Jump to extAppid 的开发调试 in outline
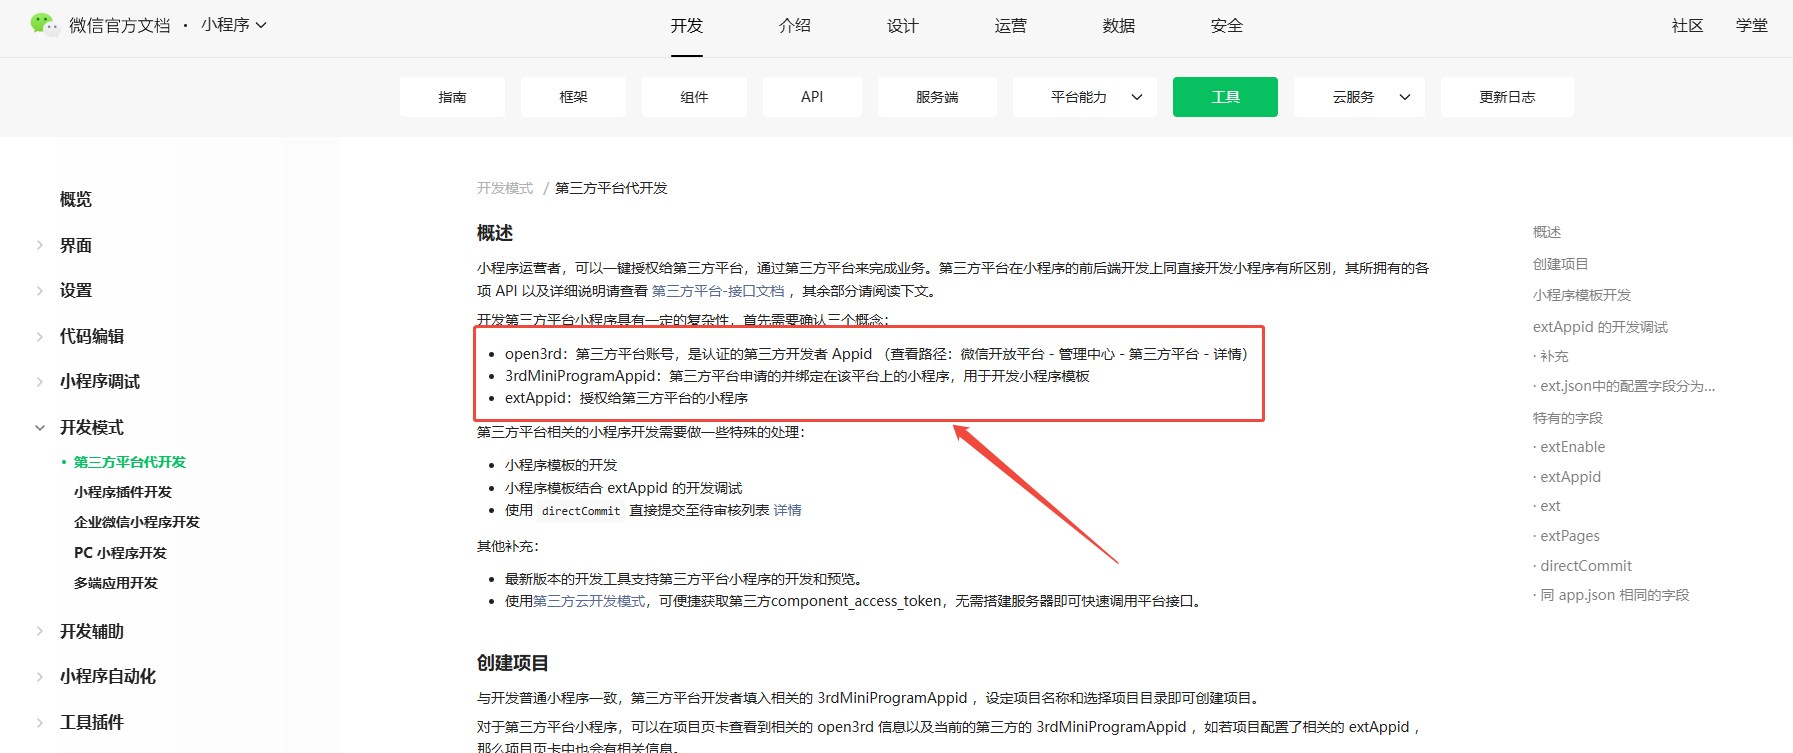The width and height of the screenshot is (1793, 753). pyautogui.click(x=1600, y=327)
